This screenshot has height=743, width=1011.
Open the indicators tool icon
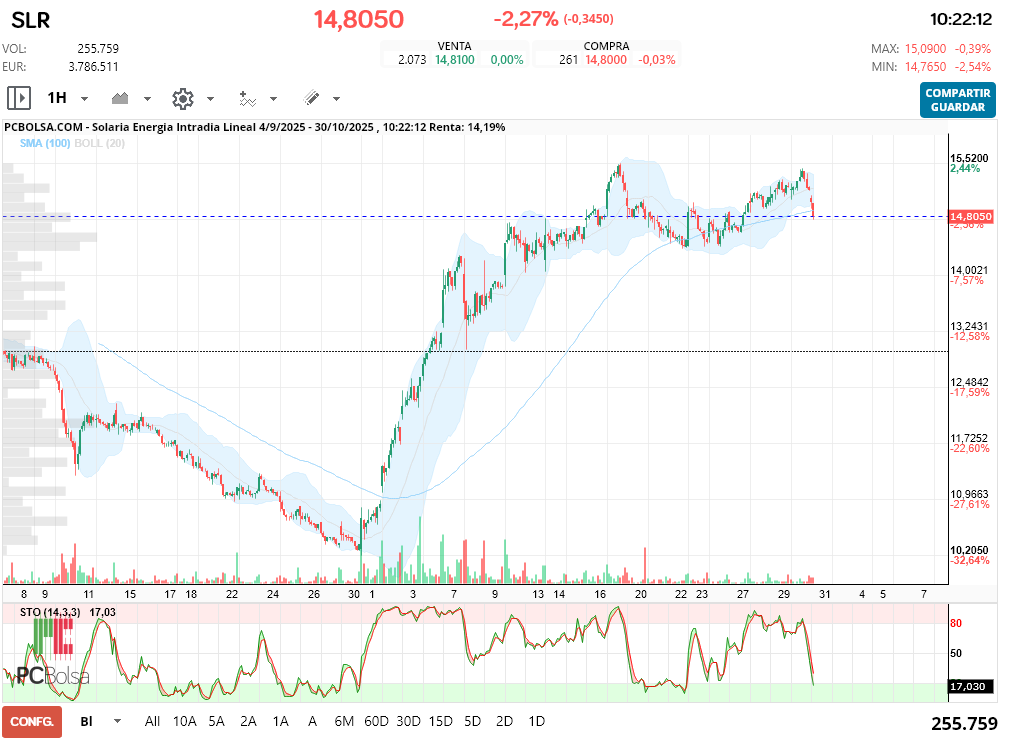(248, 99)
